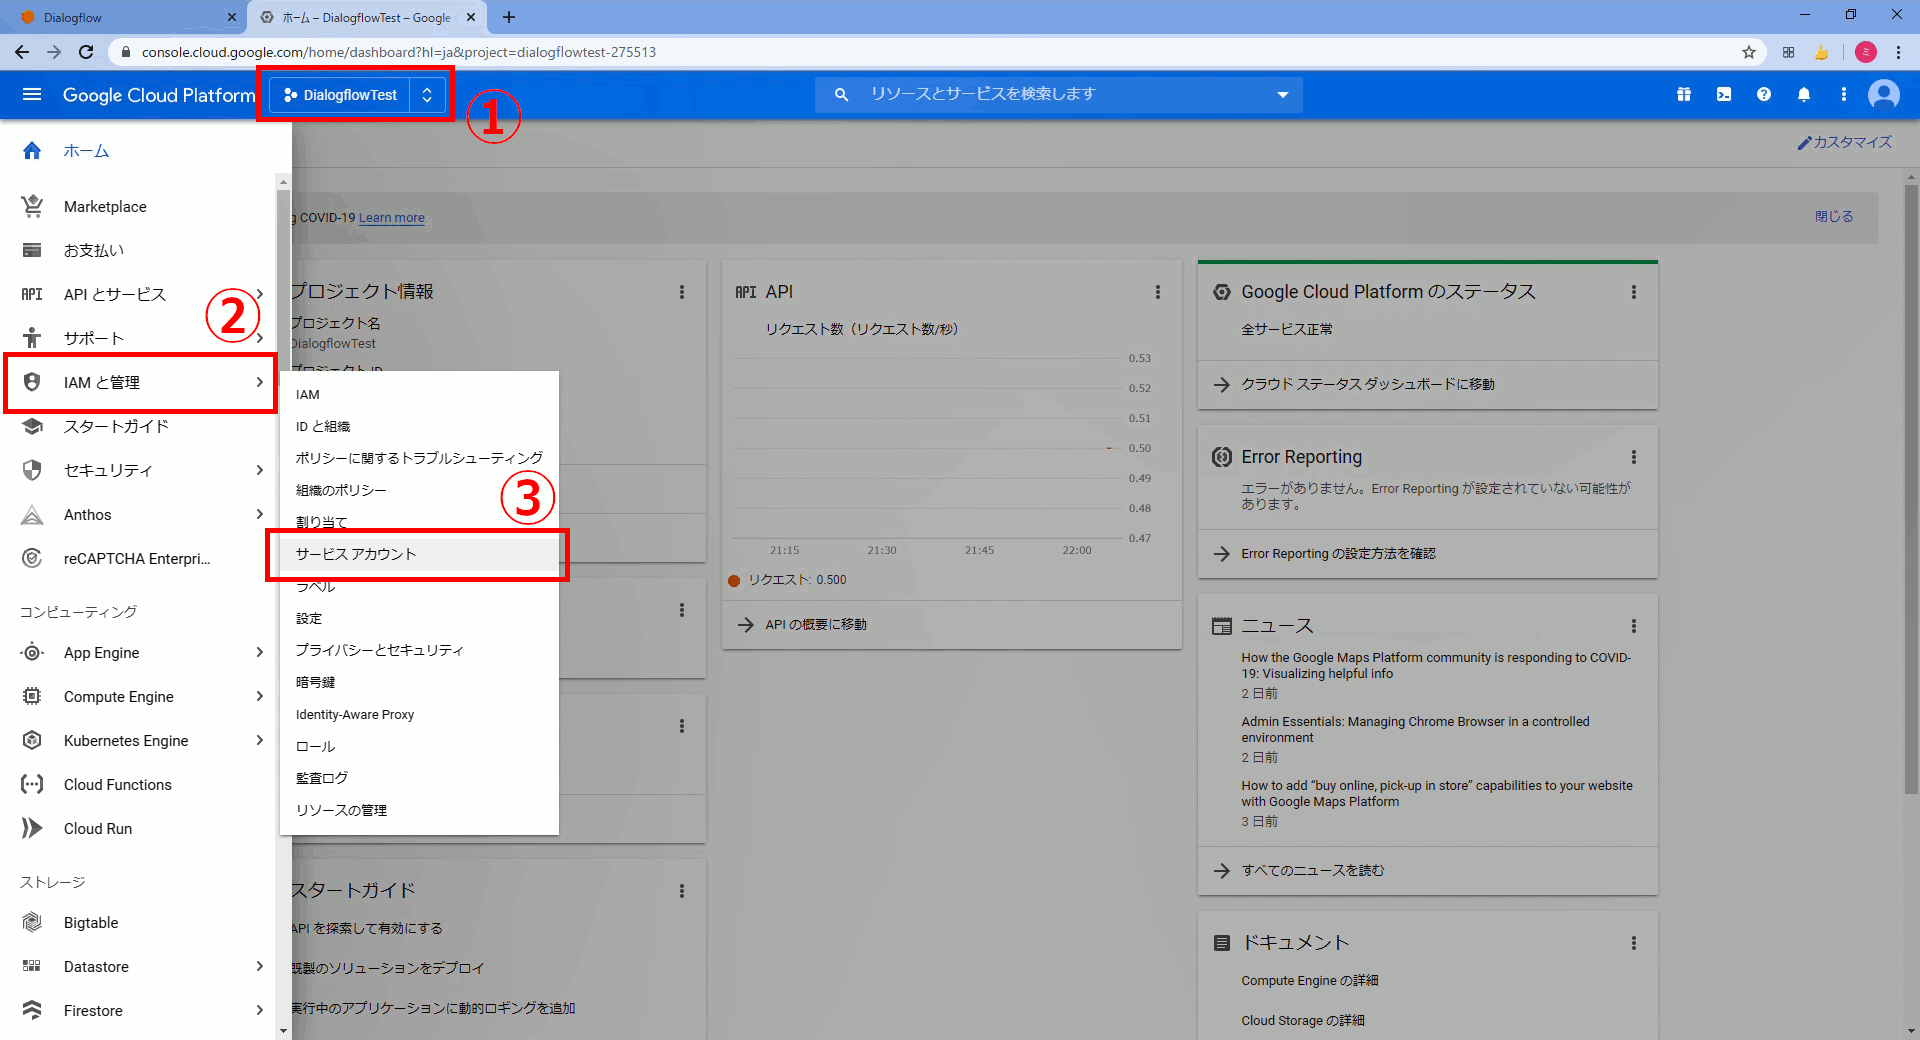Image resolution: width=1920 pixels, height=1040 pixels.
Task: Click the Bigtable icon
Action: coord(32,922)
